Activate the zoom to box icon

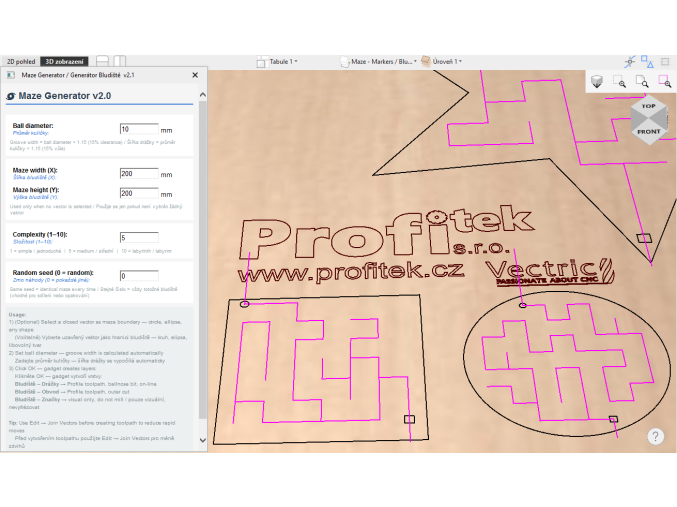click(x=620, y=81)
